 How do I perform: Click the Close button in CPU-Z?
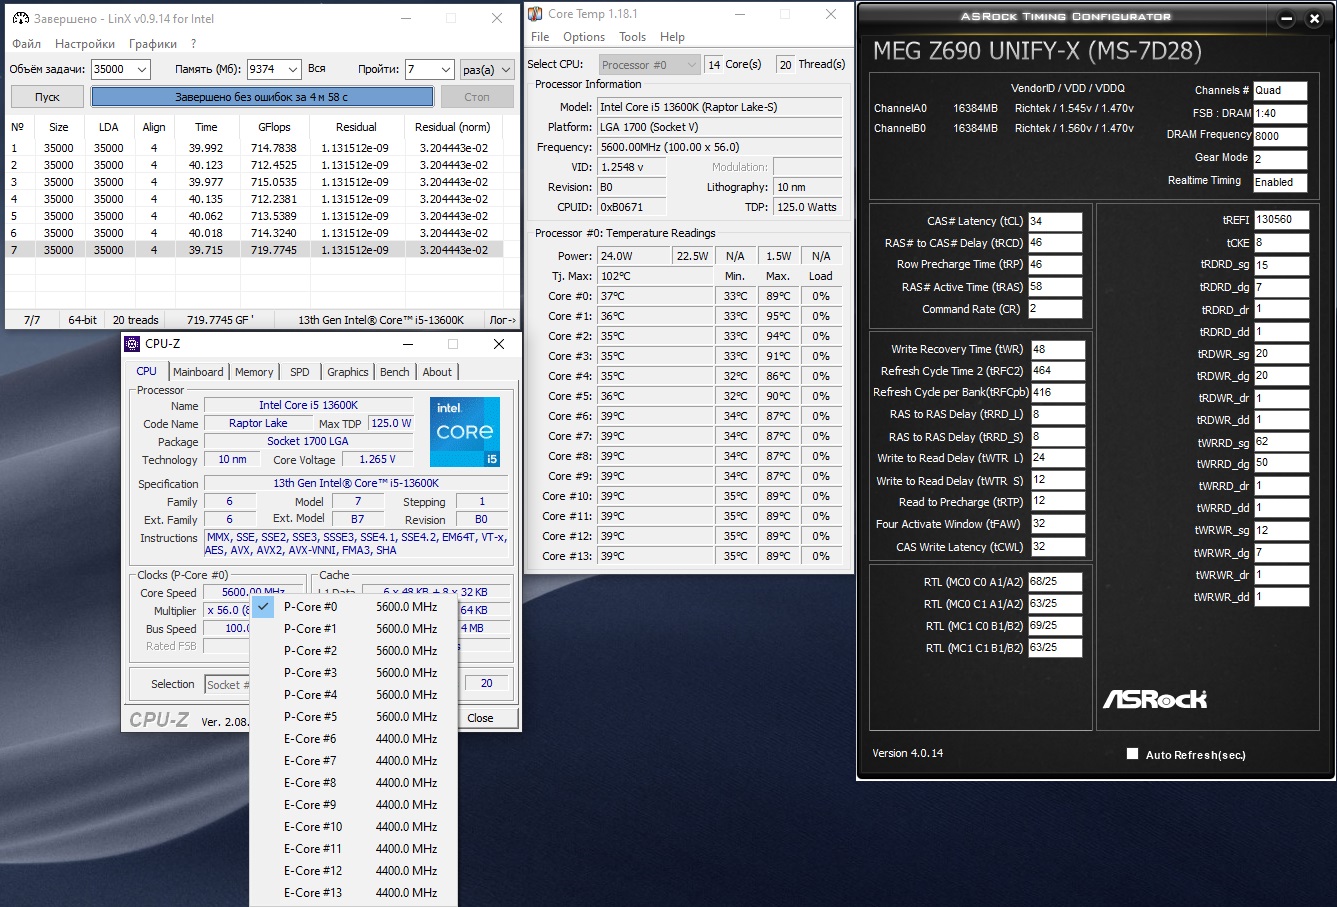[480, 718]
